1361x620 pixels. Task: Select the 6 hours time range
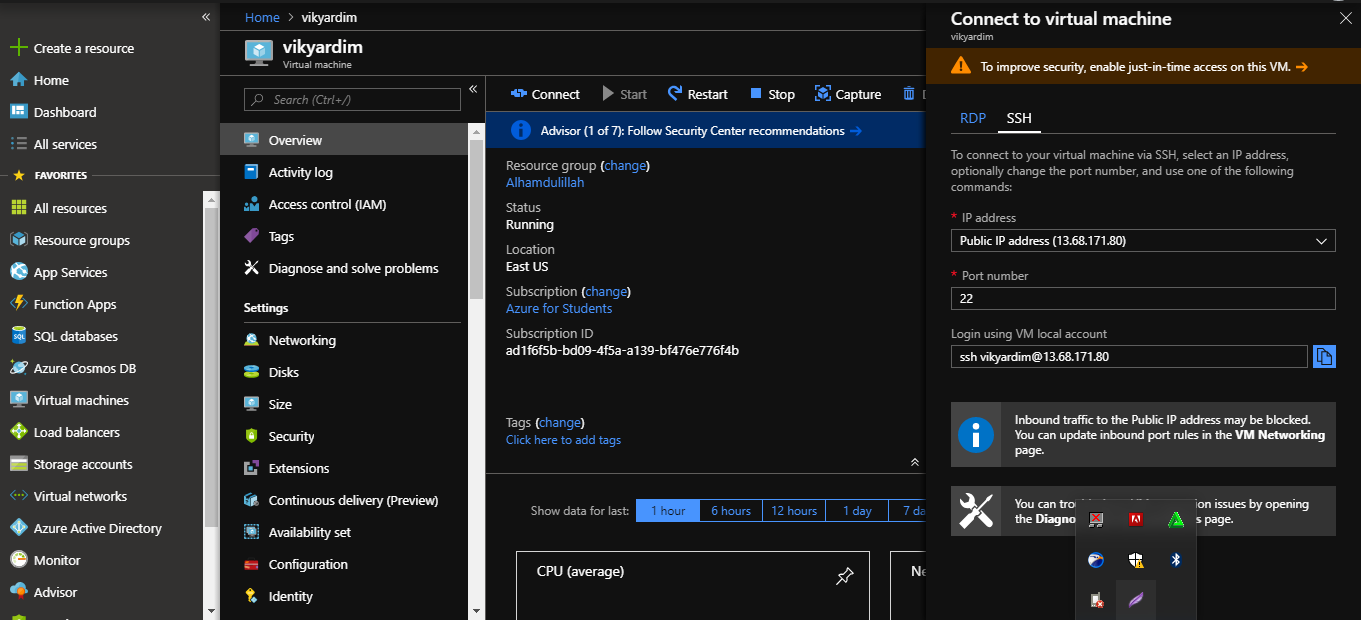point(731,511)
